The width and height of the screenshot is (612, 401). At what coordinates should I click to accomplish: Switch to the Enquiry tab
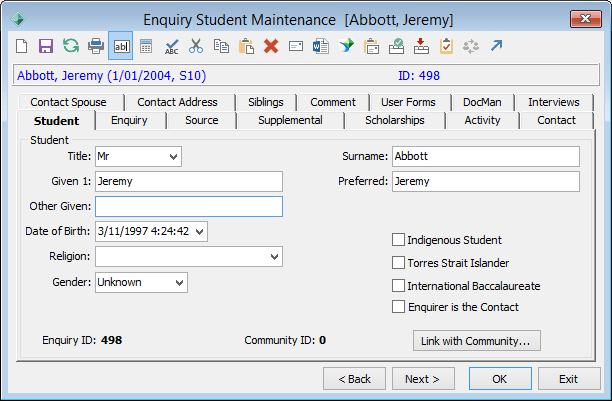click(x=129, y=120)
